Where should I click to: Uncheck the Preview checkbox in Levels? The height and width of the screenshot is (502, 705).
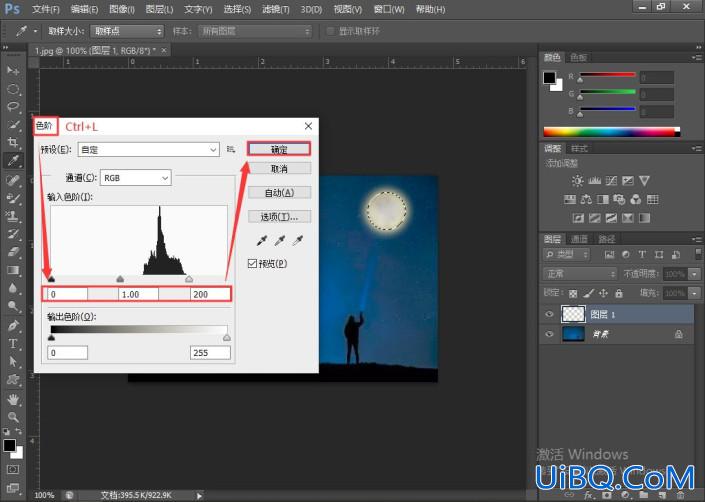pos(252,263)
